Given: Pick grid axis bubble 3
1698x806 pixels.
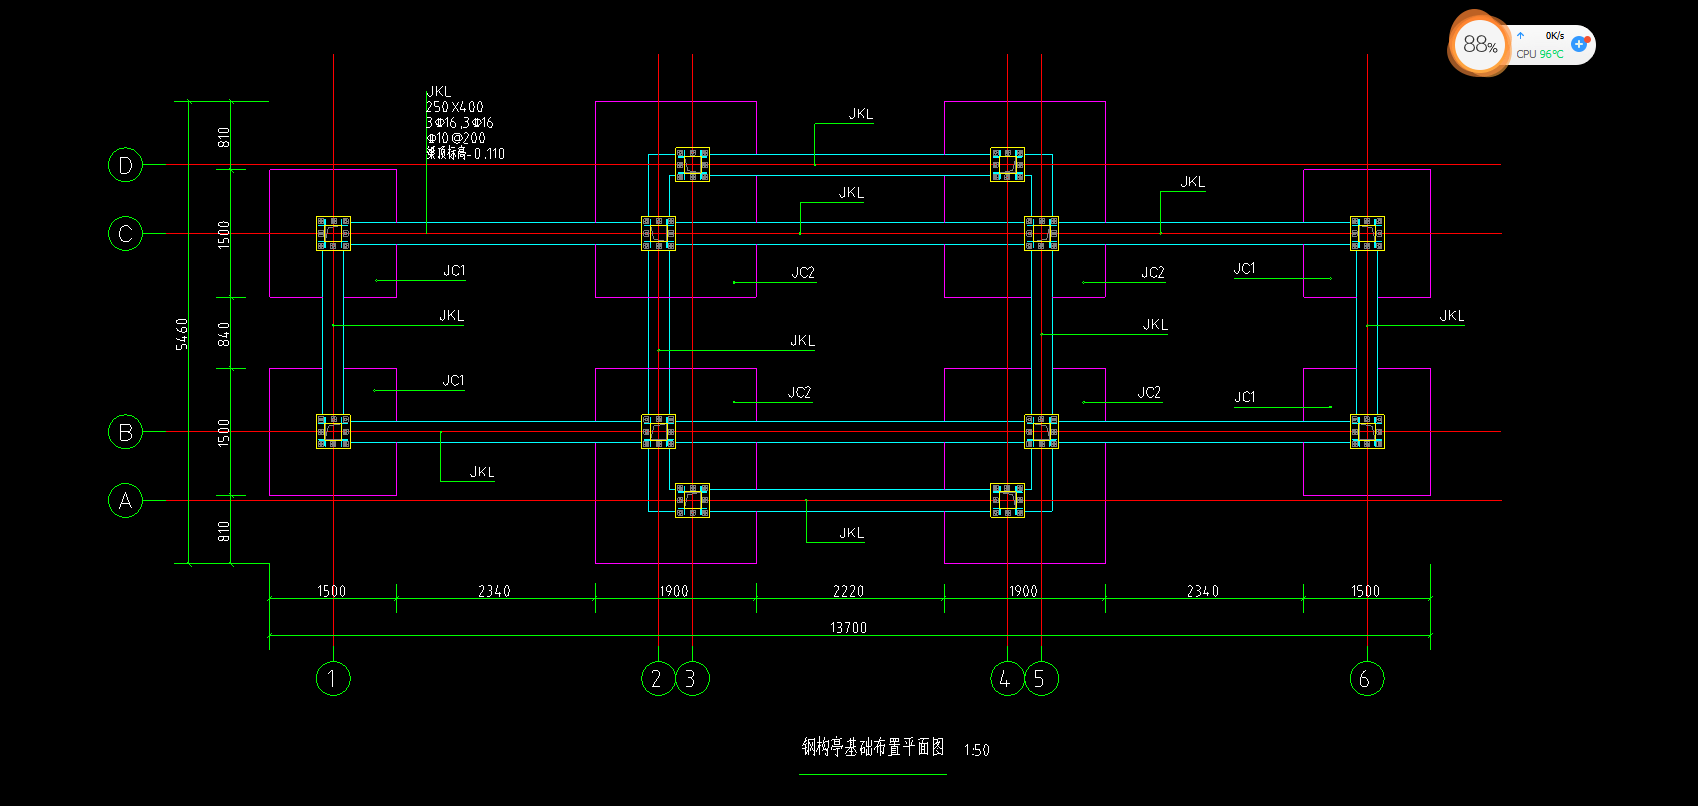Looking at the screenshot, I should tap(692, 679).
